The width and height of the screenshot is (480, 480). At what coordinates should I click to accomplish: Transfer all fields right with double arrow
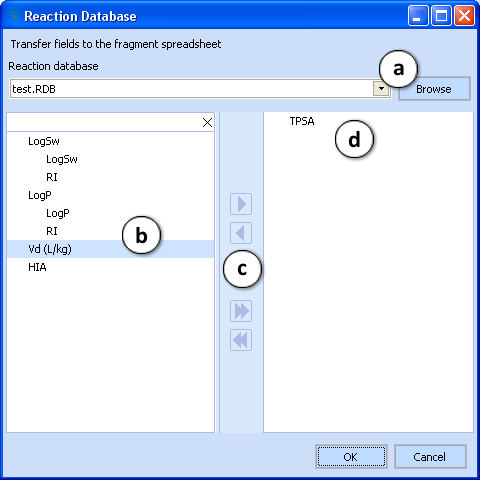241,311
